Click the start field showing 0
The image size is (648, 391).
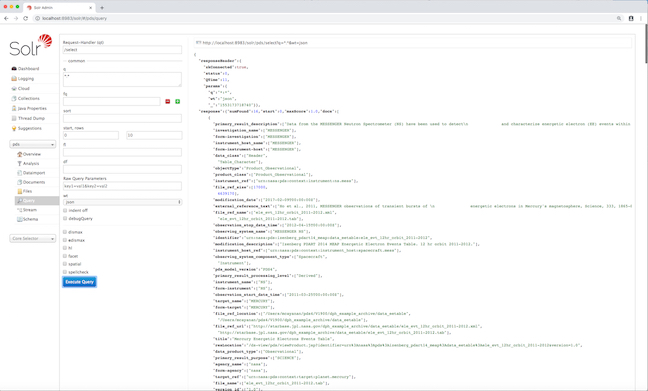click(91, 135)
